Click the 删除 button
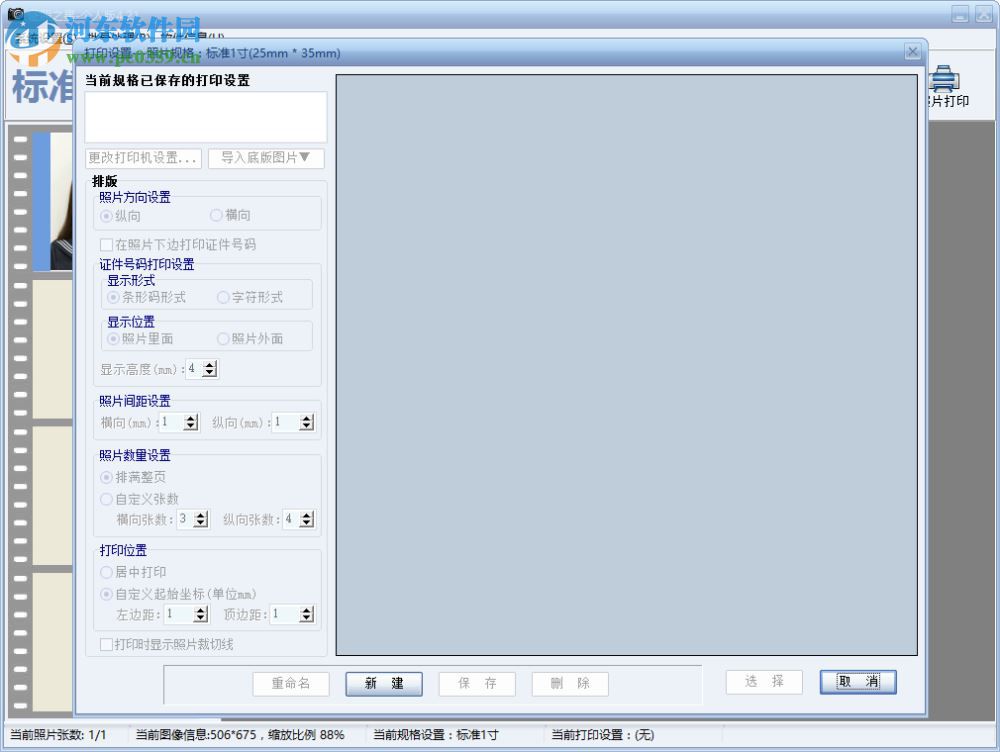The width and height of the screenshot is (1000, 752). tap(570, 684)
